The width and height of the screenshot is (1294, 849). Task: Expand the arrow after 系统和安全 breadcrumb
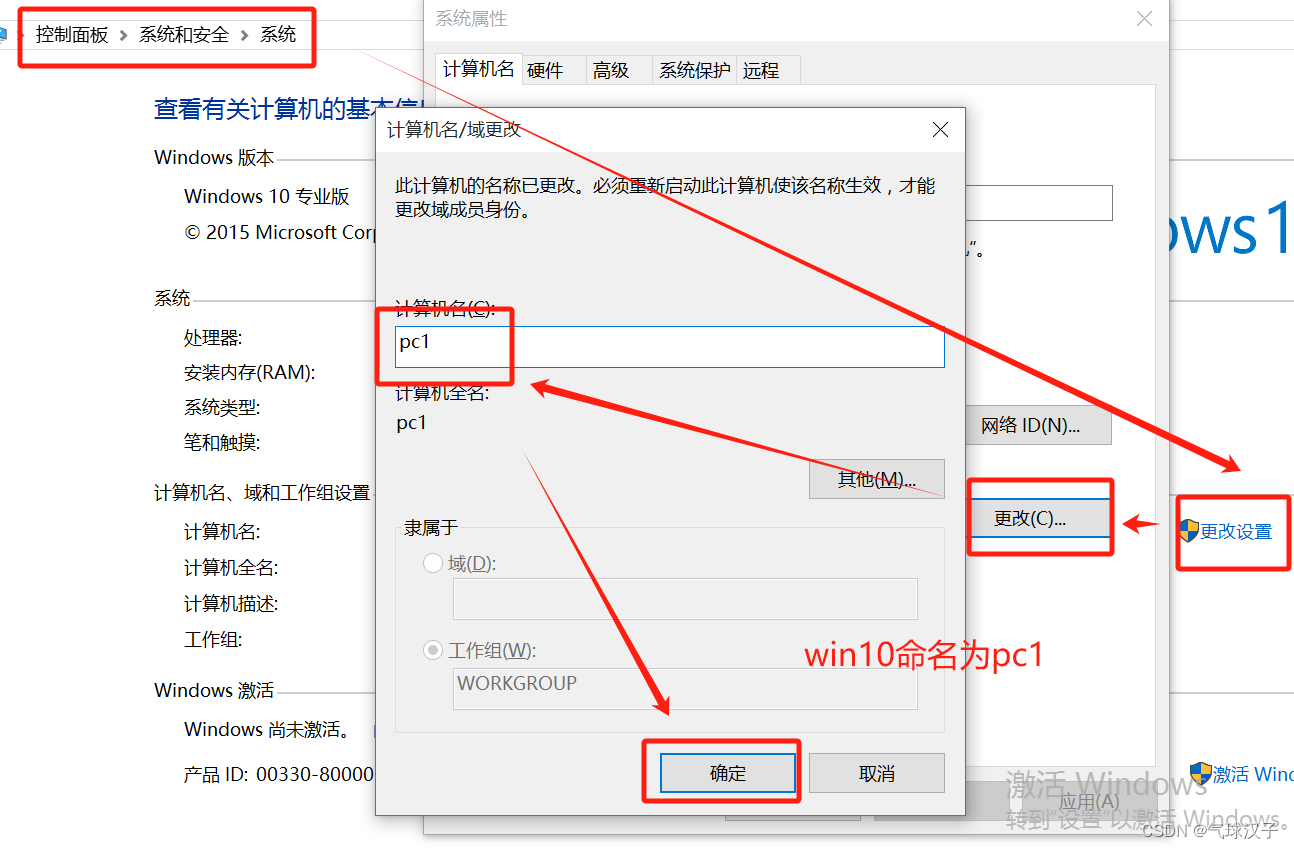tap(245, 35)
